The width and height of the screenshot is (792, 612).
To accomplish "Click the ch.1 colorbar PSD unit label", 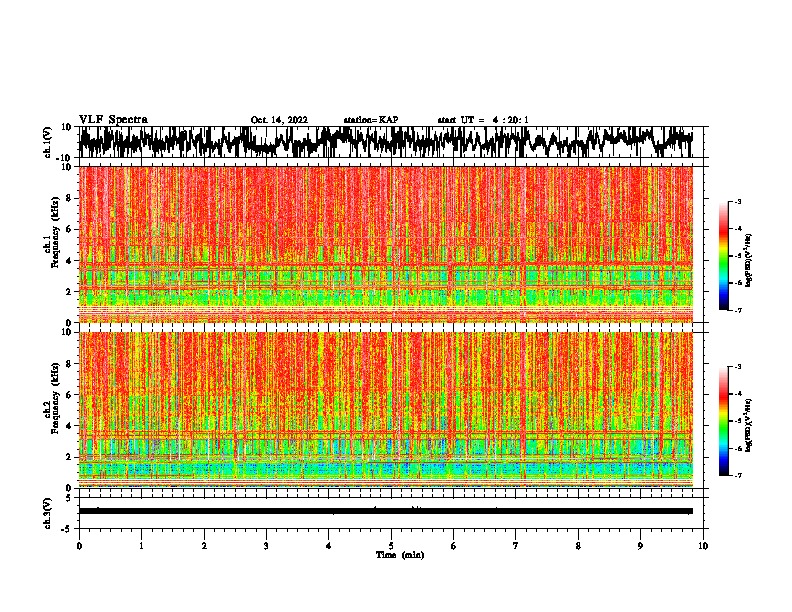I will point(748,261).
